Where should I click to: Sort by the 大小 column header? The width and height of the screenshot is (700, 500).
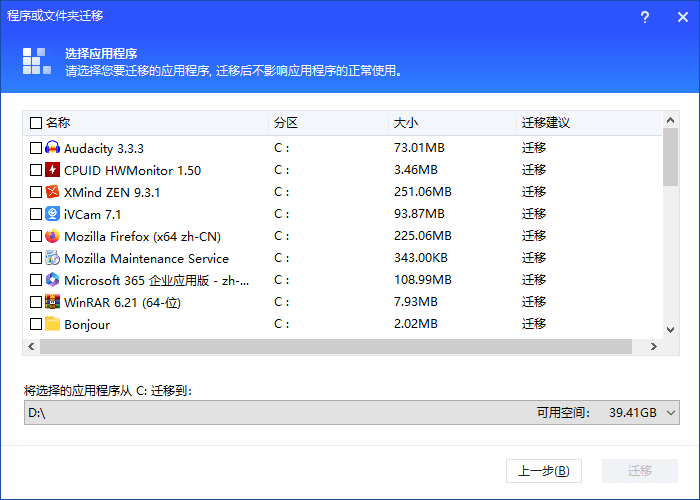point(406,123)
